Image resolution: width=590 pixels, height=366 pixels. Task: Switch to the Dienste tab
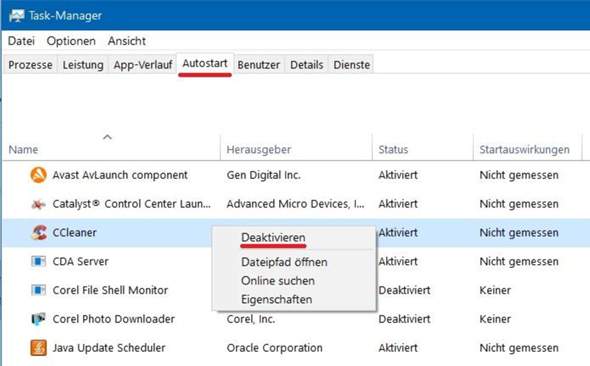click(x=352, y=65)
